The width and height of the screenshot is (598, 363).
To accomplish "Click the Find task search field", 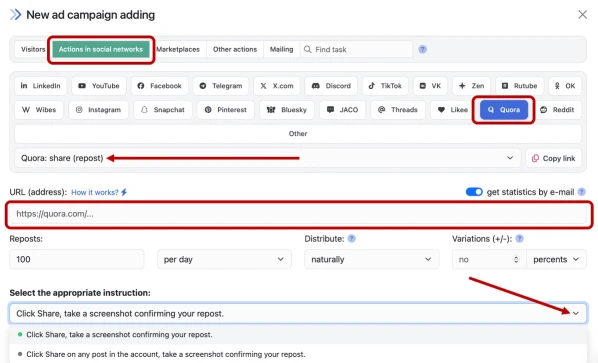I will pos(357,49).
